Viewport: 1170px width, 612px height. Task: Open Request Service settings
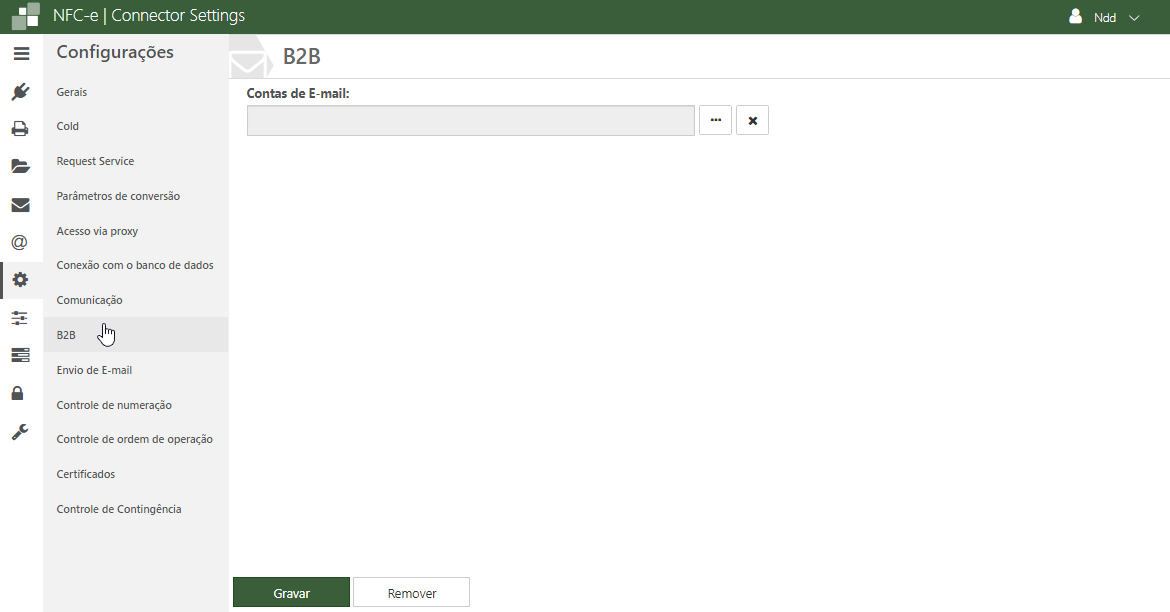(x=96, y=161)
